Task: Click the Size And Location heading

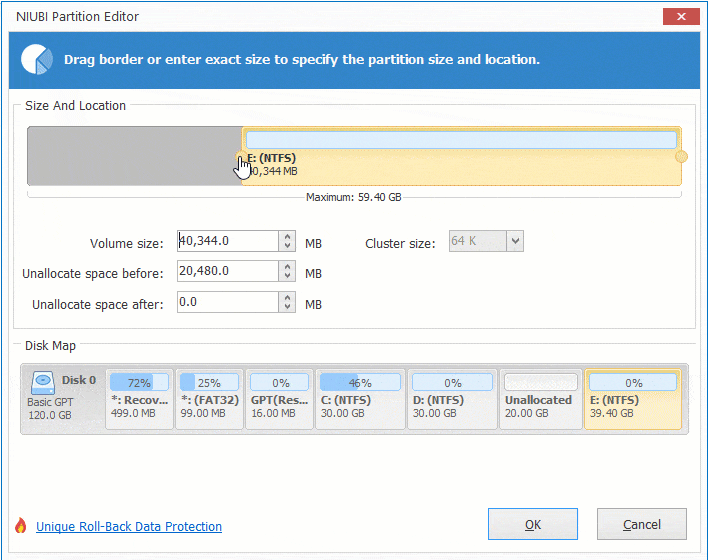Action: point(75,105)
